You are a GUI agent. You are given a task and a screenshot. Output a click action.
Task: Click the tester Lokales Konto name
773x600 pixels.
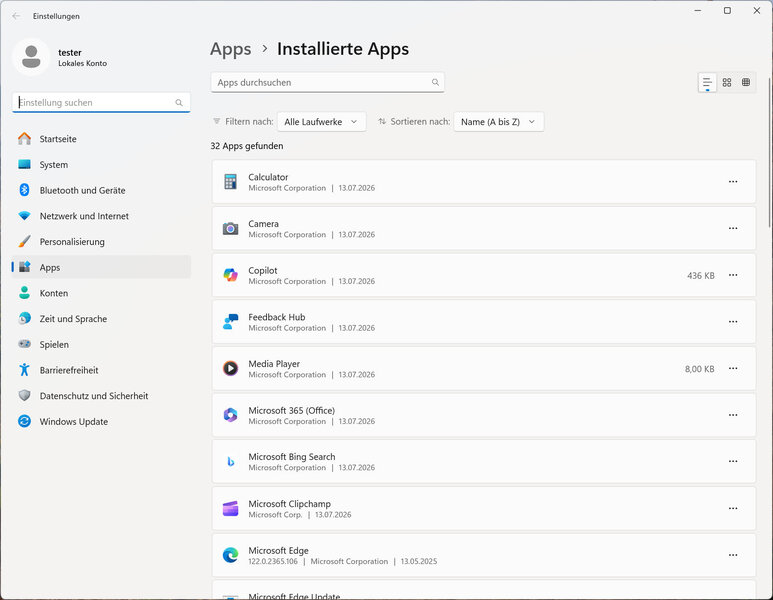tap(82, 57)
